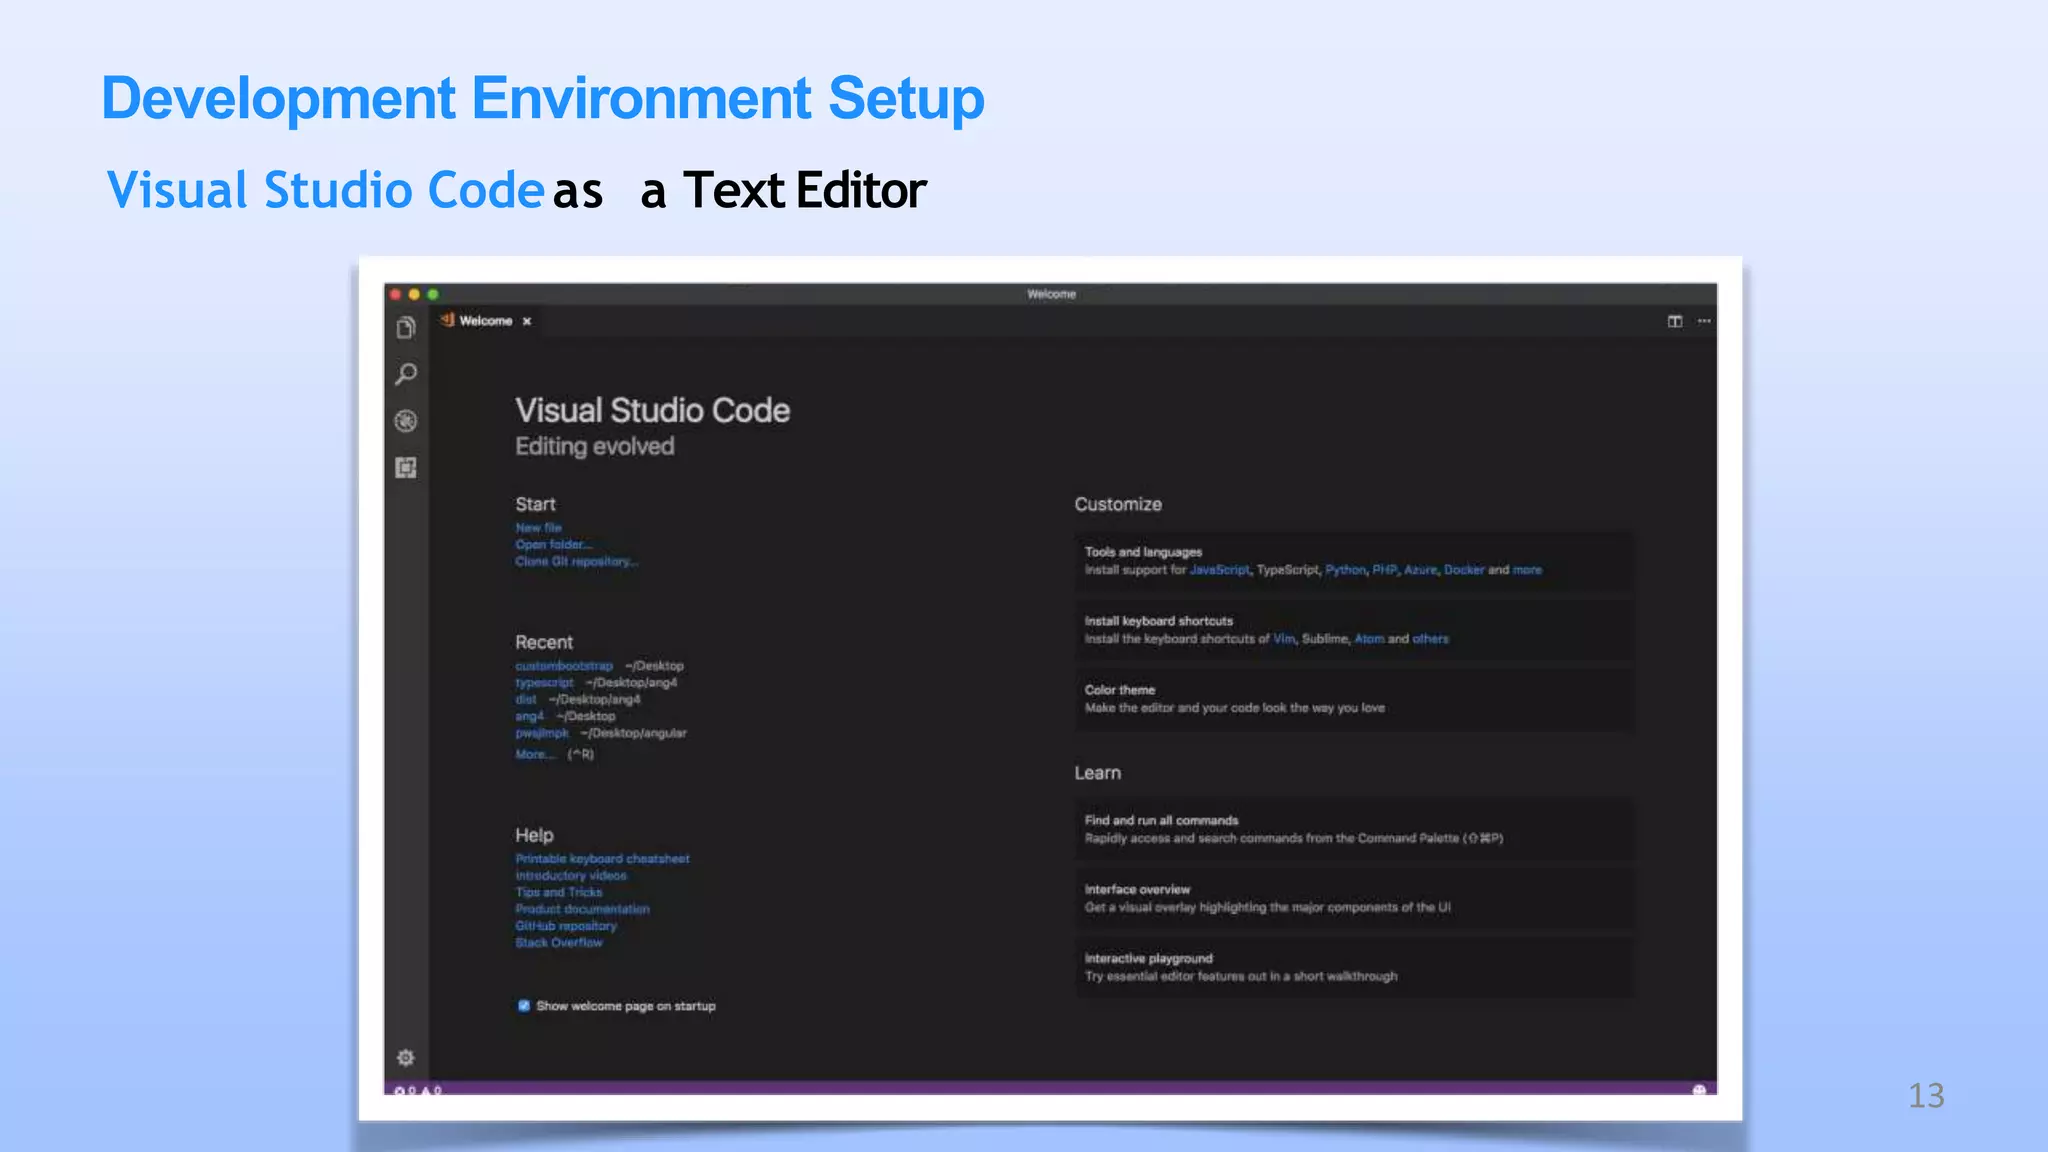Click the Sublime text in shortcuts row
This screenshot has height=1152, width=2048.
pyautogui.click(x=1324, y=639)
